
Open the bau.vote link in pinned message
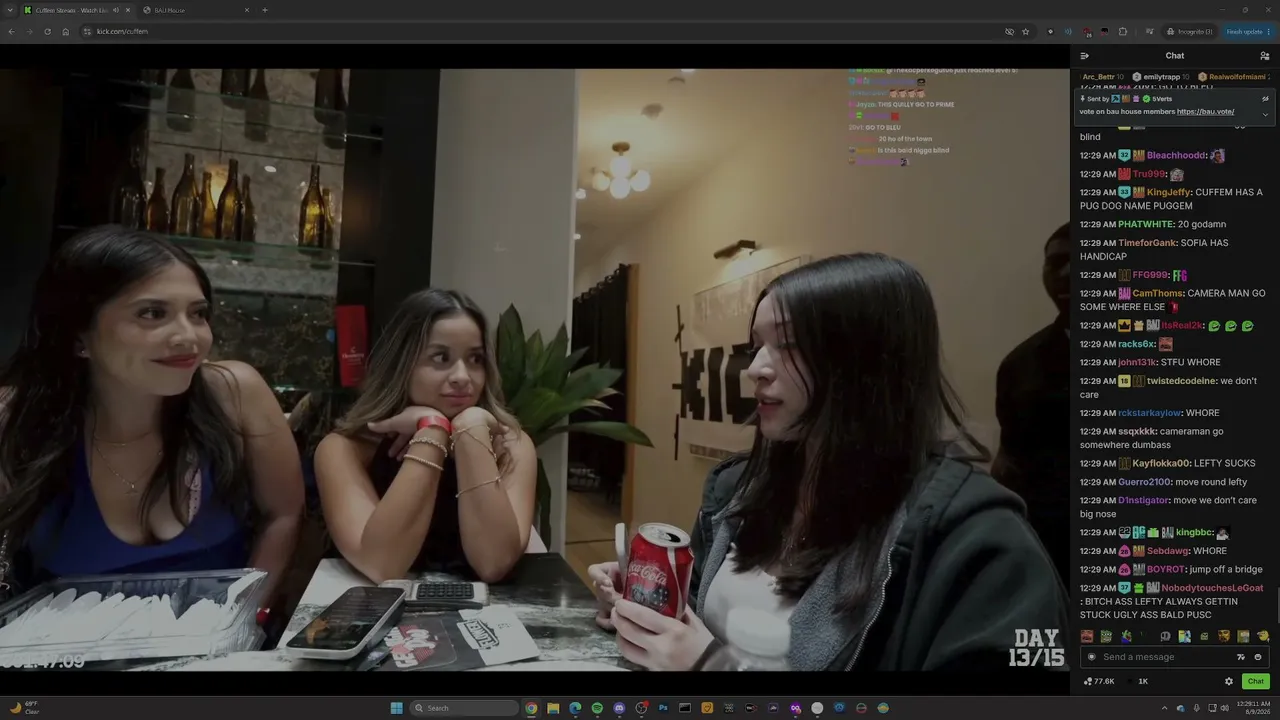point(1205,112)
